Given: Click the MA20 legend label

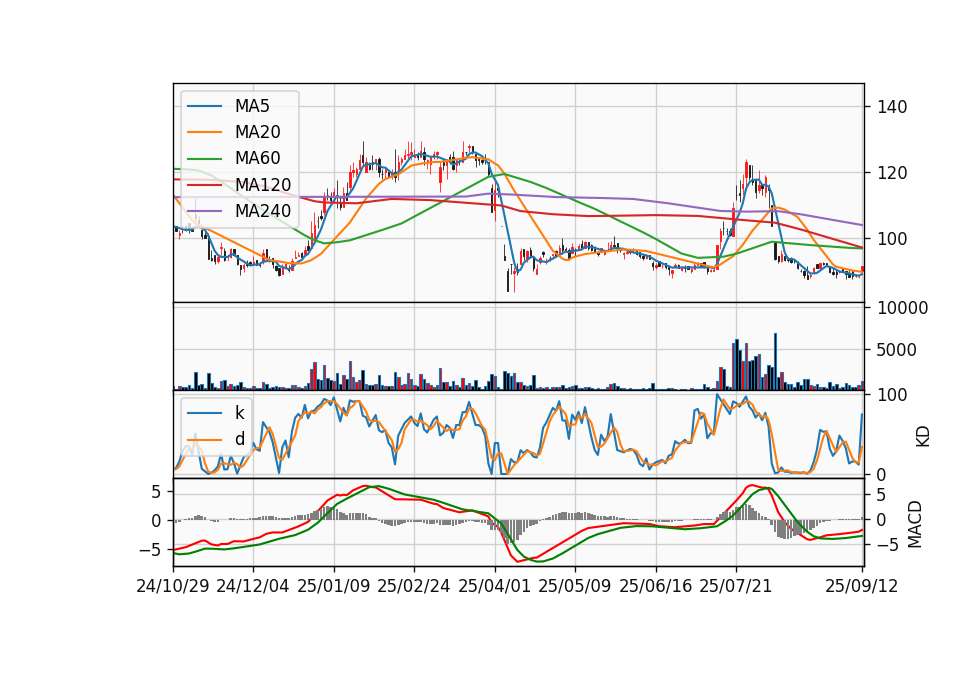Looking at the screenshot, I should tap(257, 132).
